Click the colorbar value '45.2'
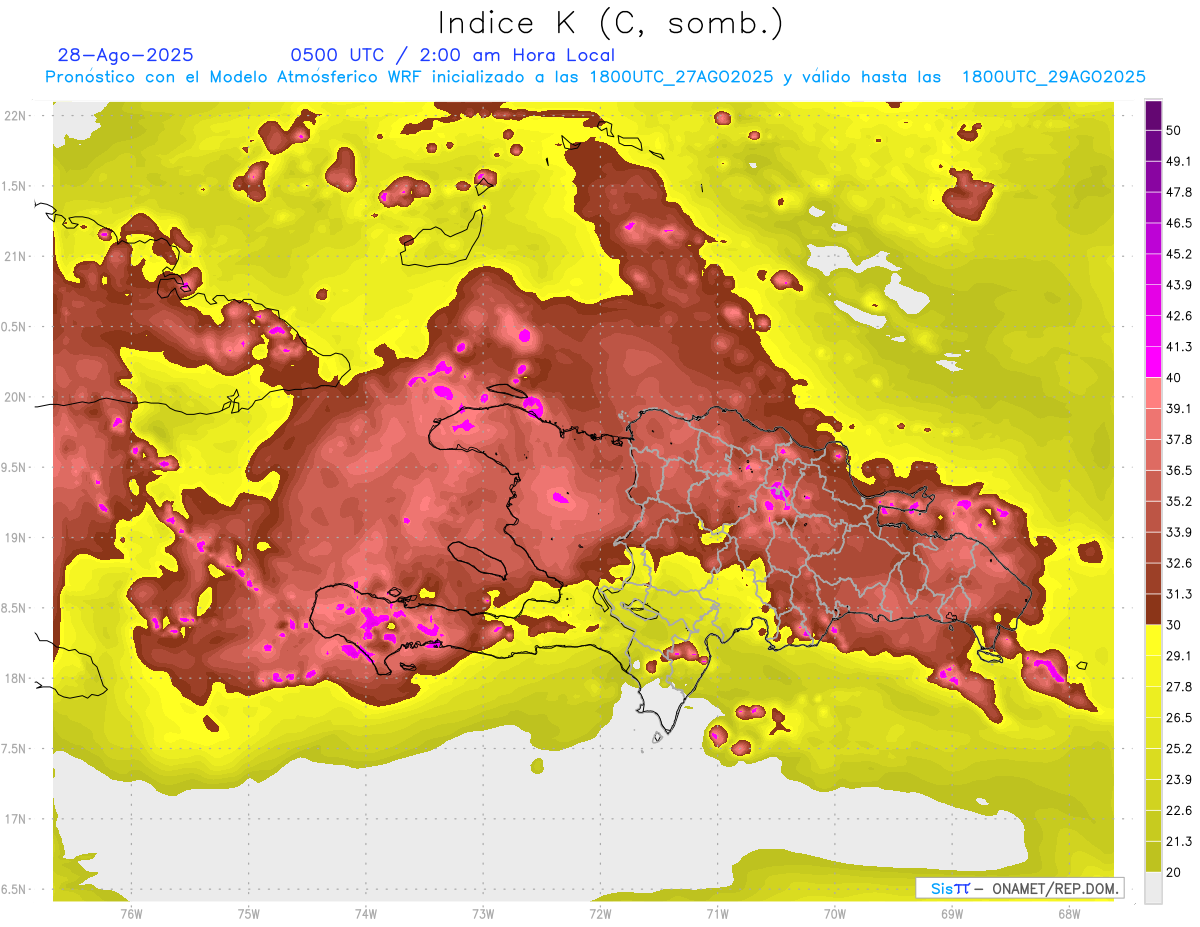This screenshot has width=1200, height=927. (1178, 254)
